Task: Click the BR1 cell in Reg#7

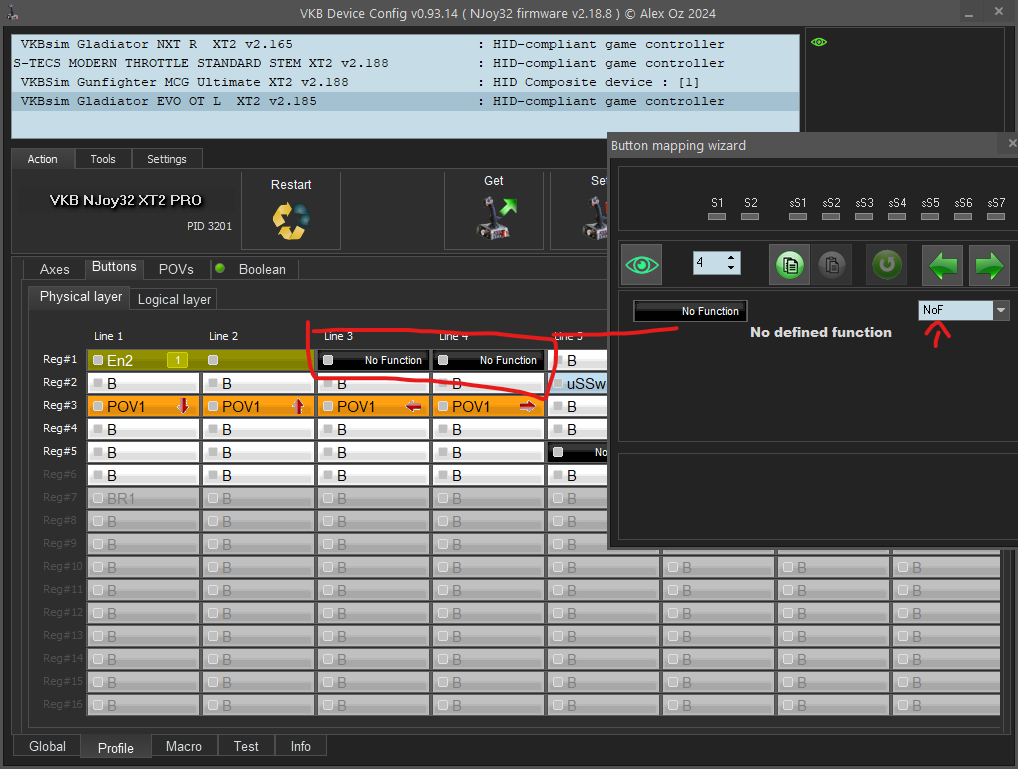Action: pyautogui.click(x=143, y=499)
